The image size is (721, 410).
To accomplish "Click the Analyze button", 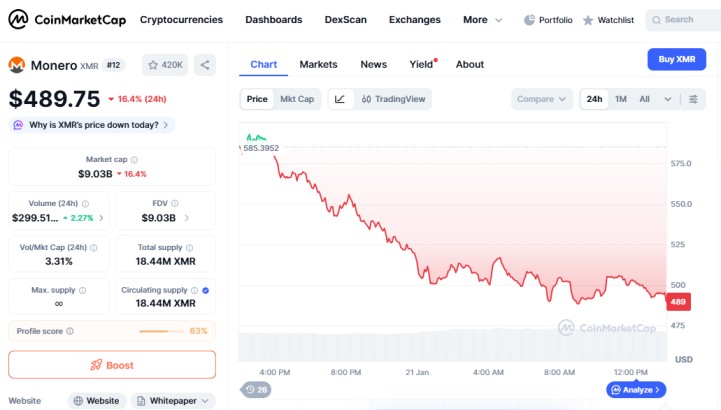I will tap(636, 390).
